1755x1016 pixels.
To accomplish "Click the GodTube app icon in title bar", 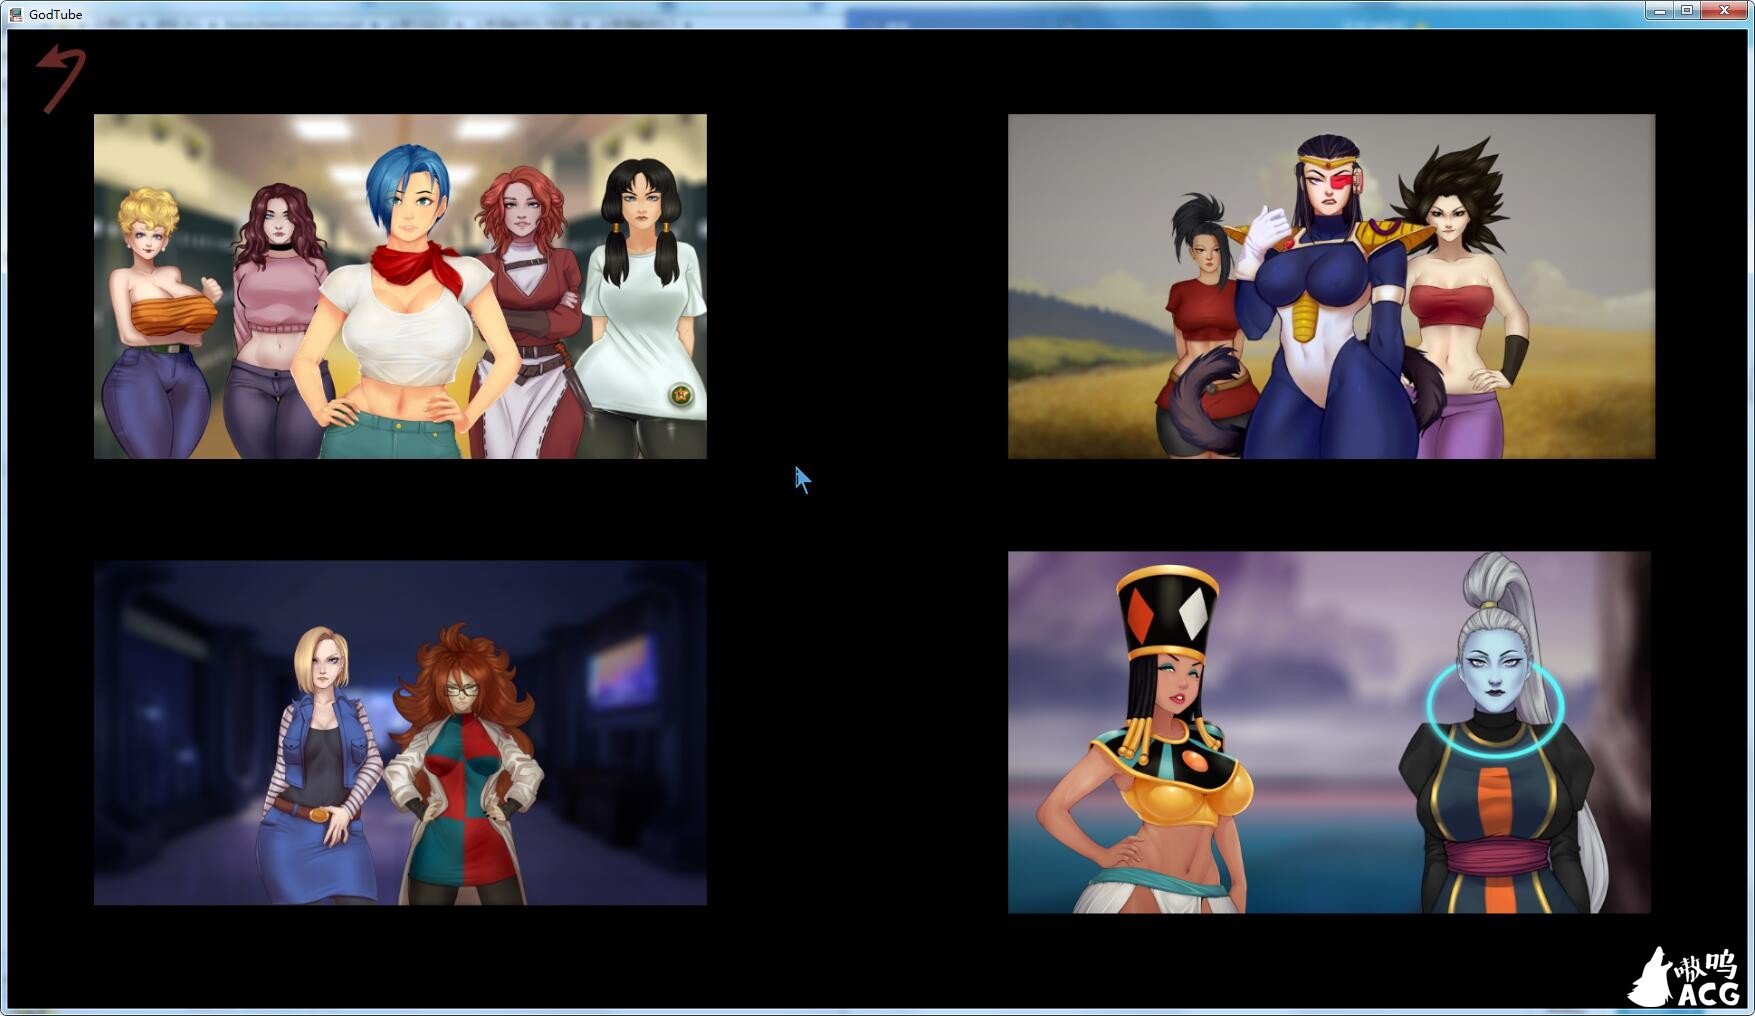I will (15, 14).
